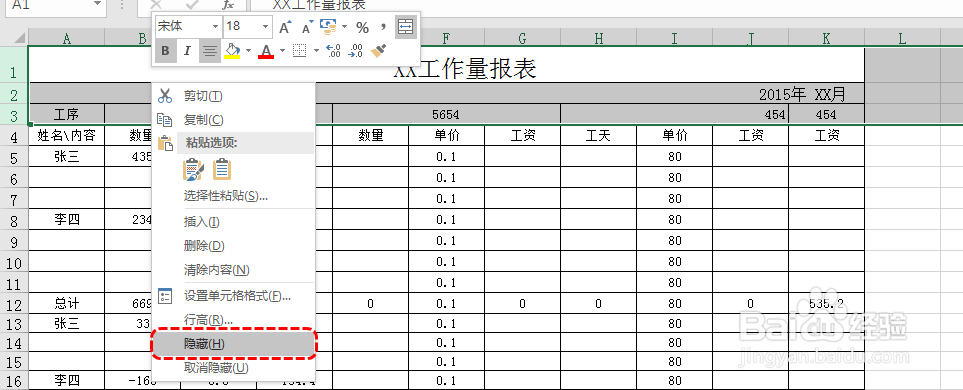
Task: Select column F header
Action: coord(446,39)
